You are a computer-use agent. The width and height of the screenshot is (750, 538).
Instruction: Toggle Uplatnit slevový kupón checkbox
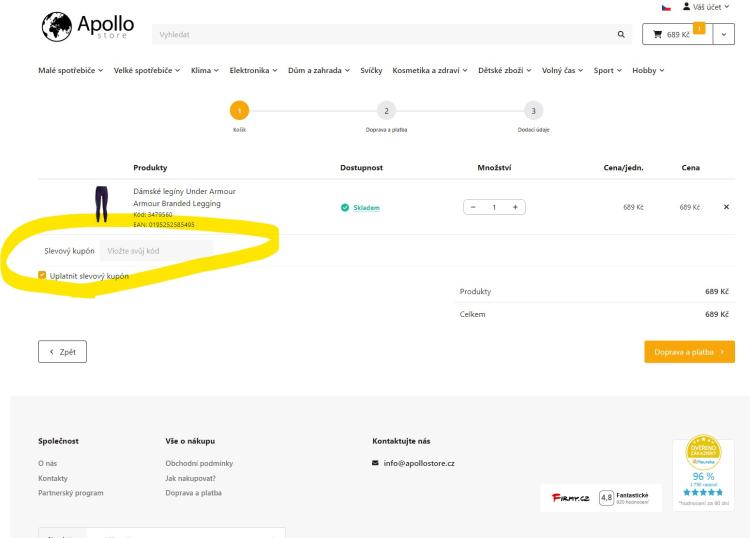pyautogui.click(x=42, y=275)
